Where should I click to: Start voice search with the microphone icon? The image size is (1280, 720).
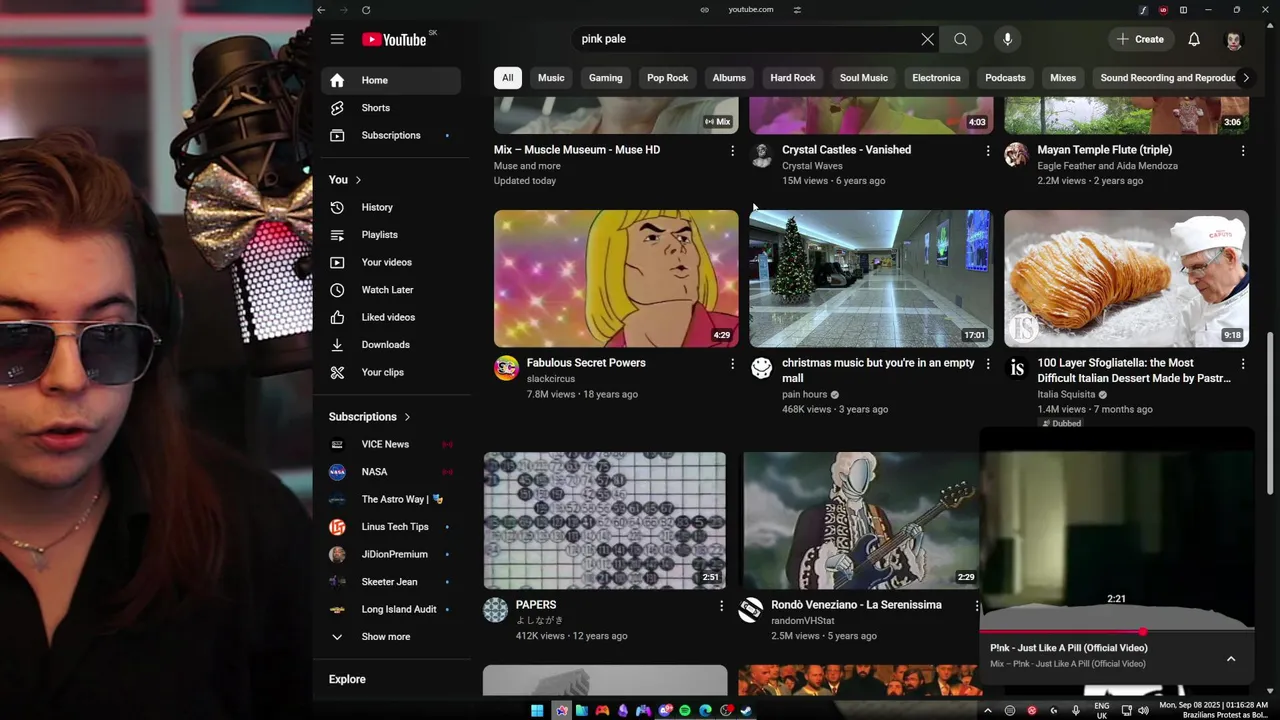pos(1007,39)
